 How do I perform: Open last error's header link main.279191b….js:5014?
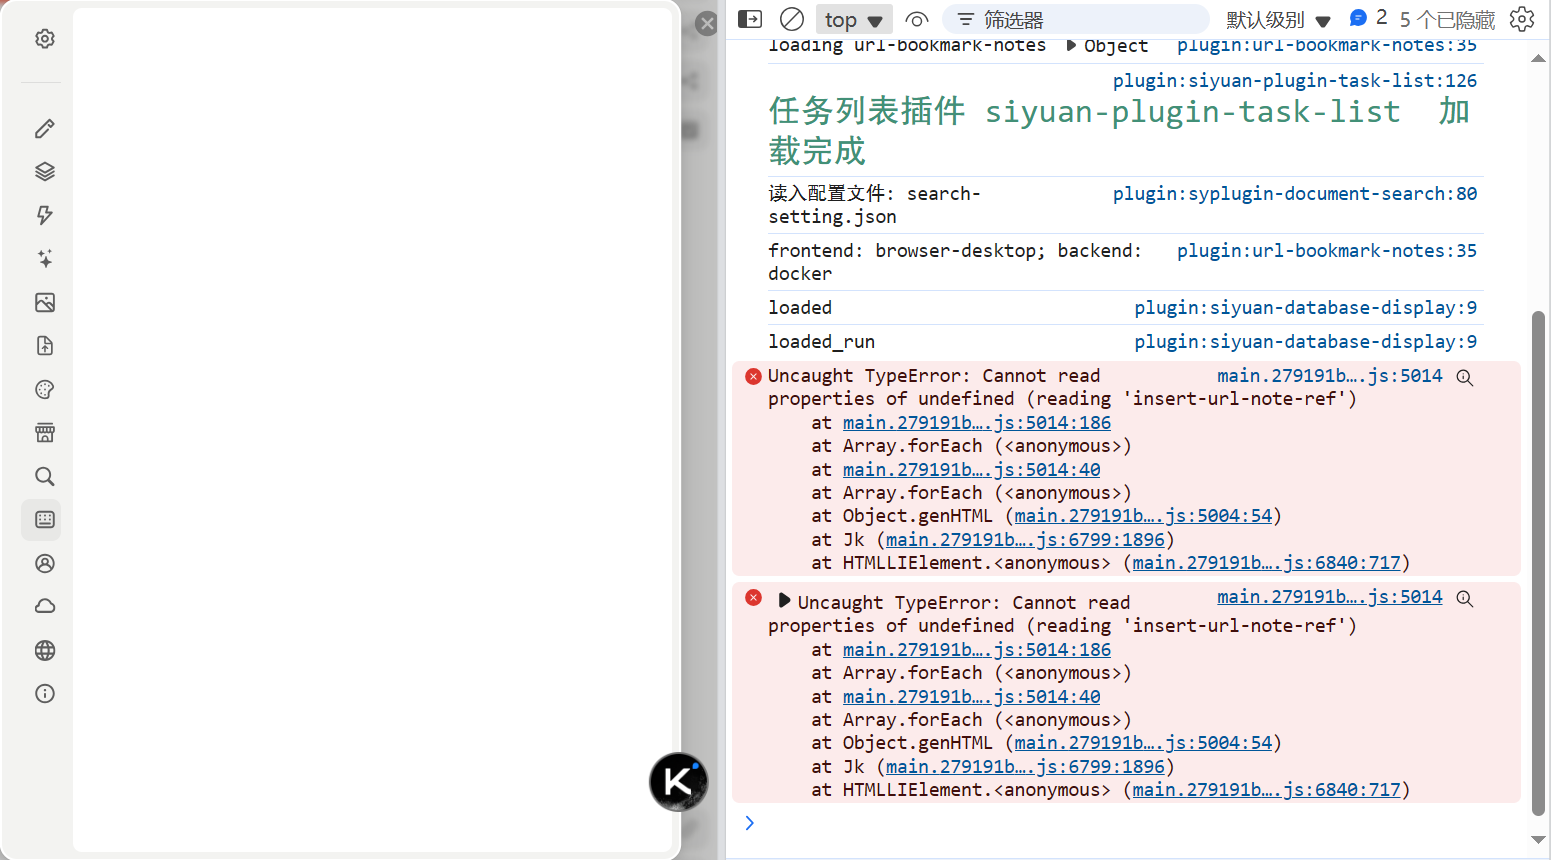[x=1330, y=597]
